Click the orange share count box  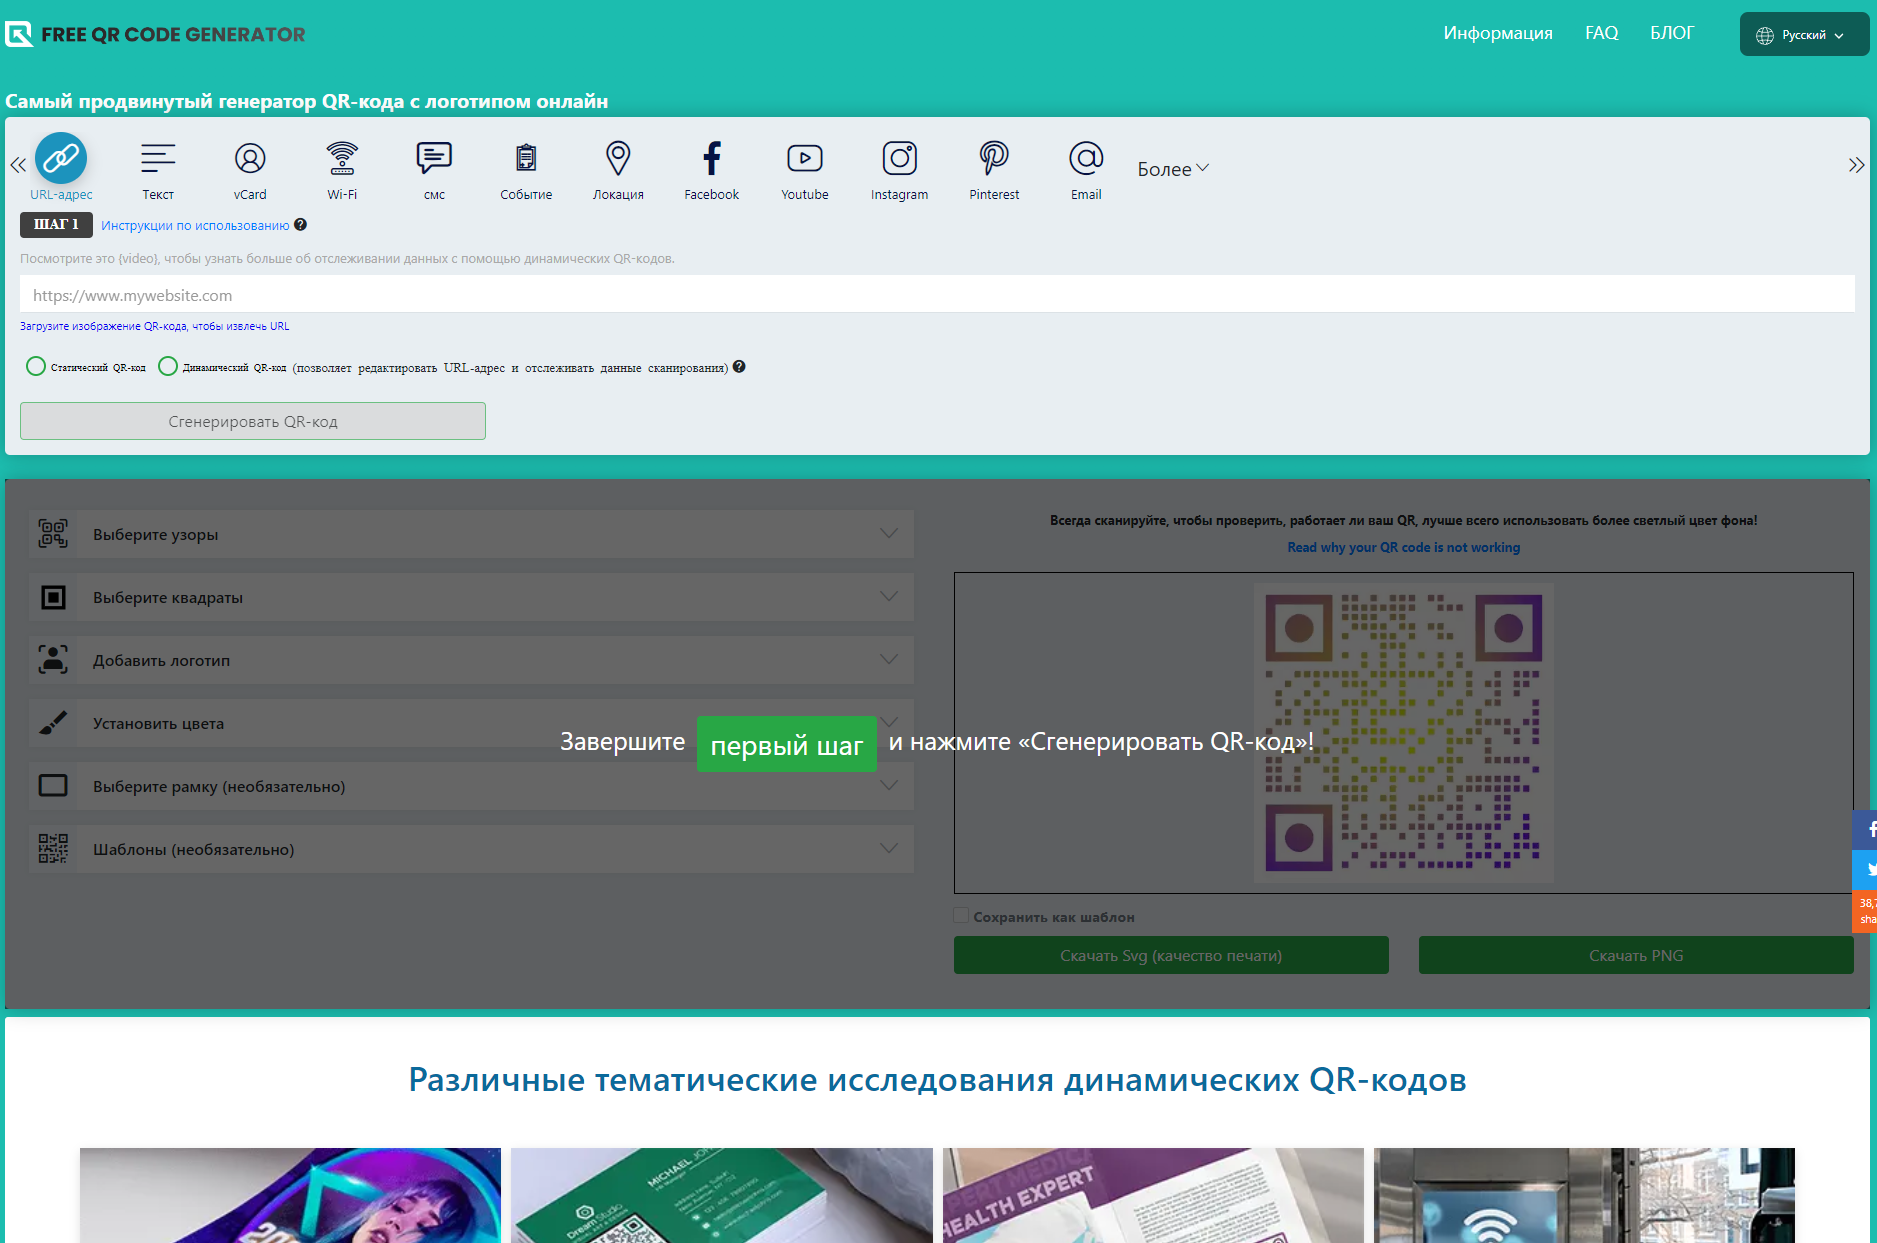click(1865, 911)
